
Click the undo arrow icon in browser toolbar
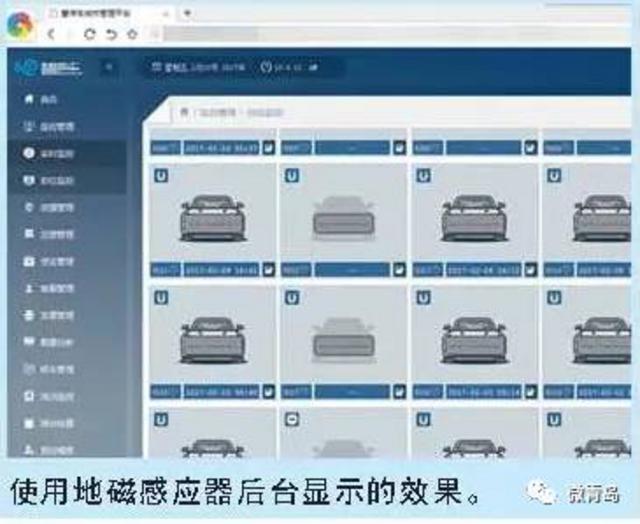click(x=109, y=33)
